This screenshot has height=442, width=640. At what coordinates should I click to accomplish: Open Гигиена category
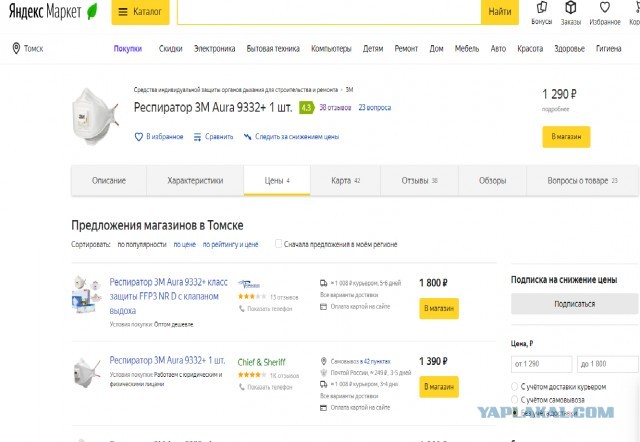(x=608, y=49)
